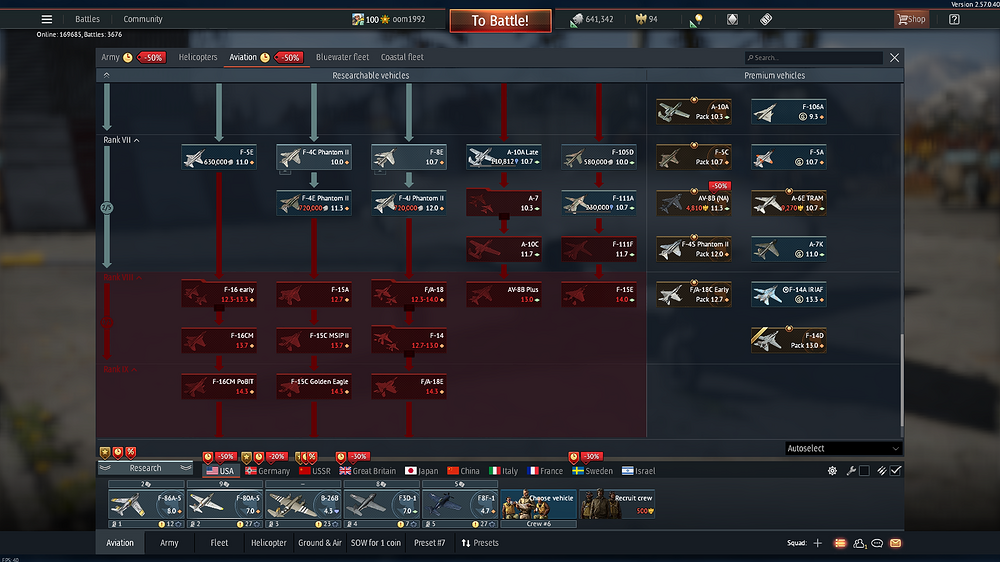Toggle the checkbox next to the wrench icon
Image resolution: width=1000 pixels, height=562 pixels.
point(864,471)
